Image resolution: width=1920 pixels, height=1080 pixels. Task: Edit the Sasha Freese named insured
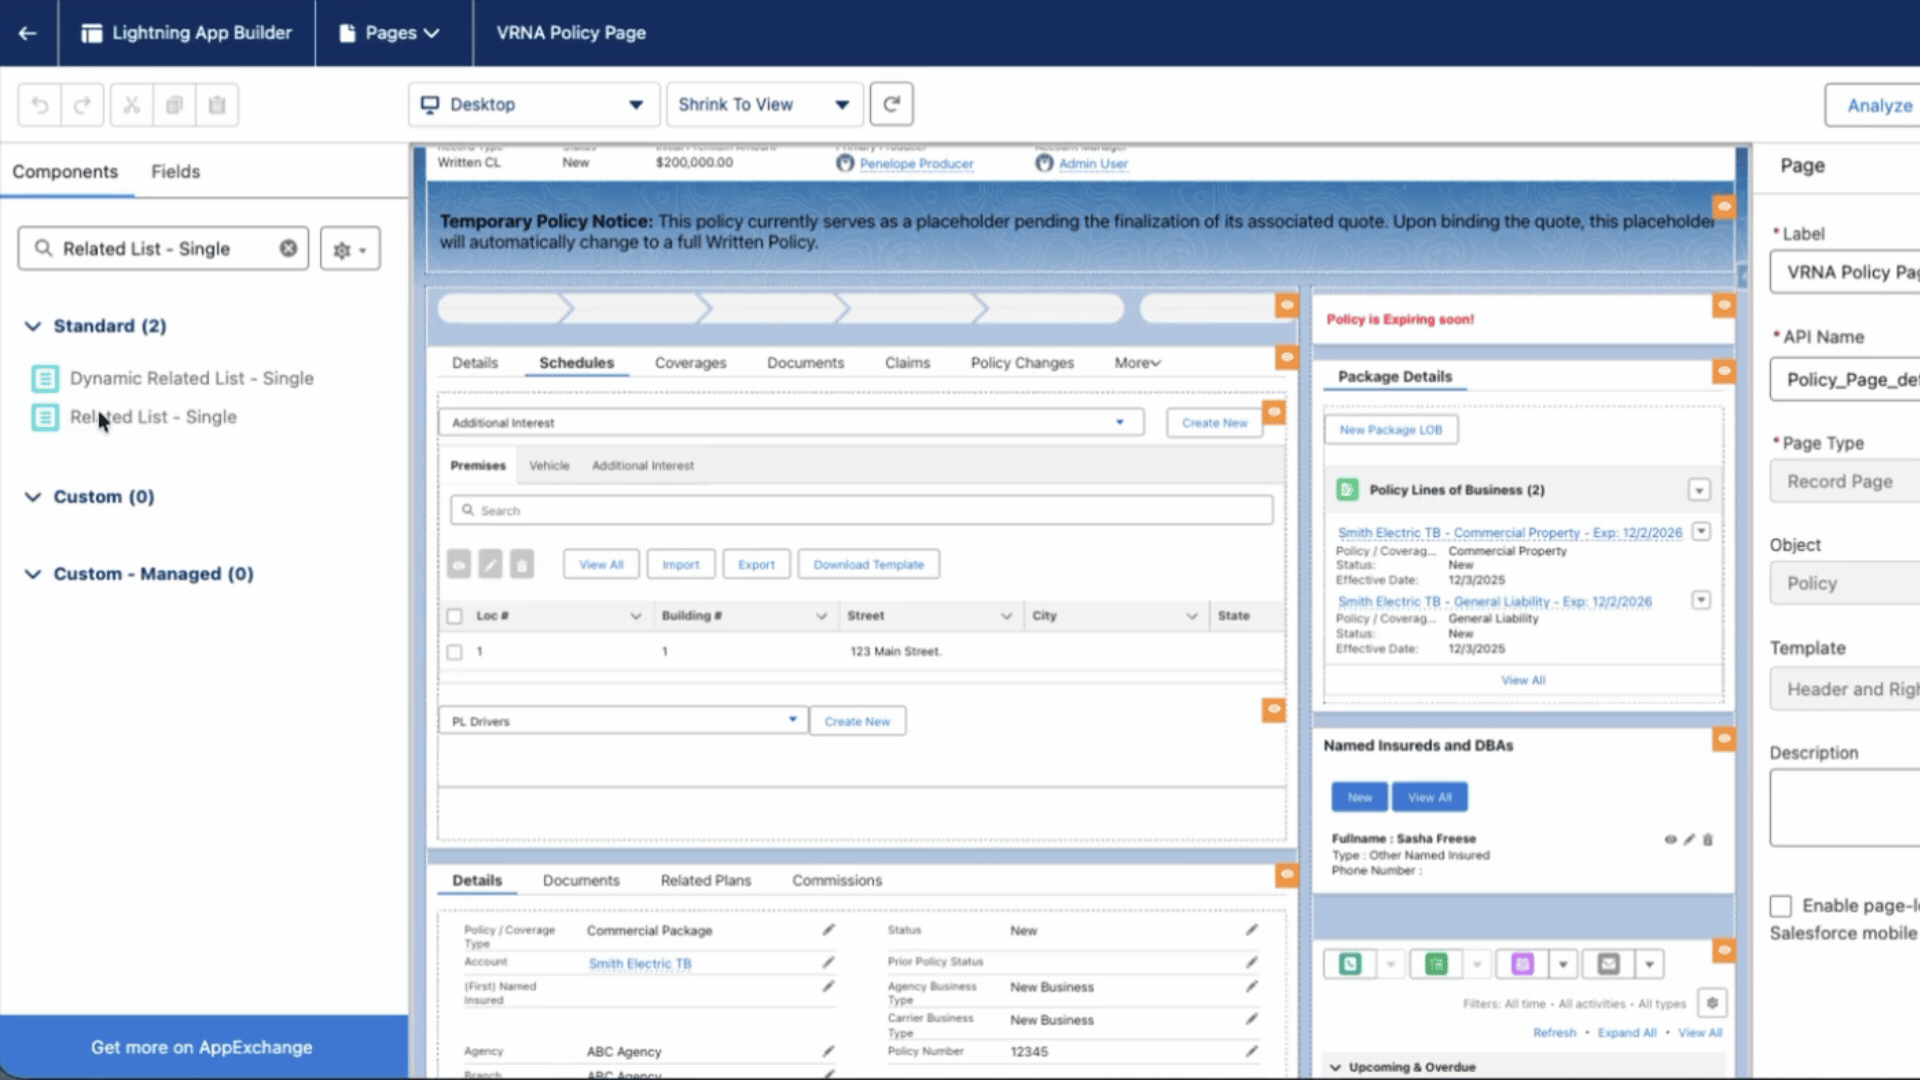pos(1689,840)
